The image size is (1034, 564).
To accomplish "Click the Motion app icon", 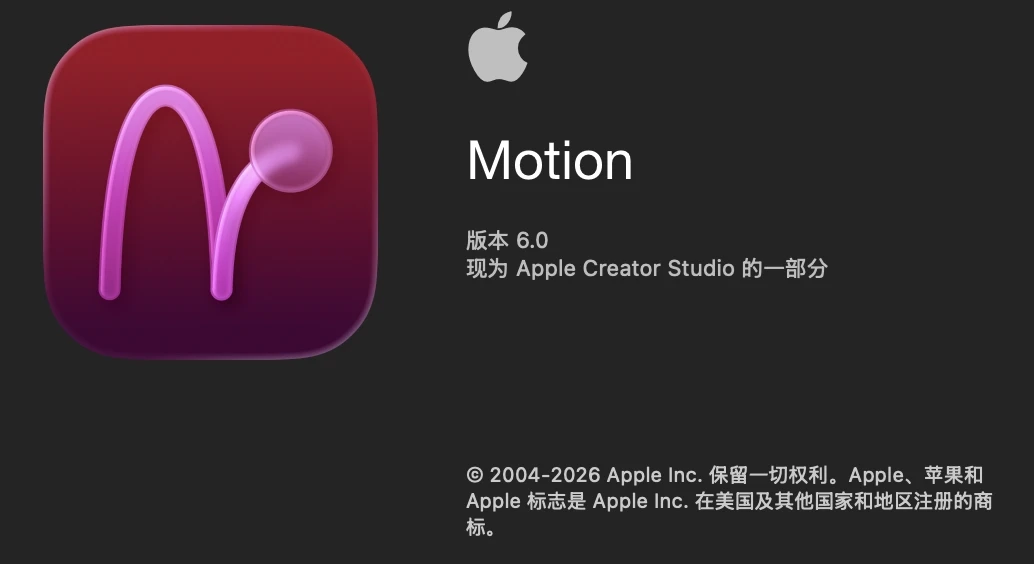I will [x=210, y=192].
